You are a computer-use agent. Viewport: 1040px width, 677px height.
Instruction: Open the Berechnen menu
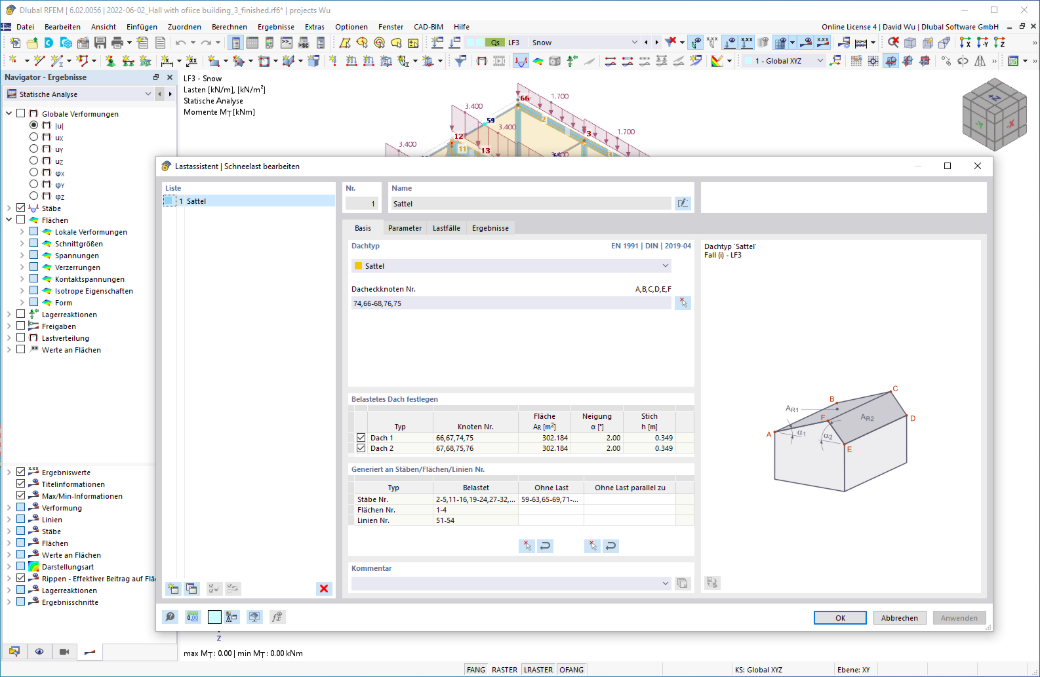(229, 27)
